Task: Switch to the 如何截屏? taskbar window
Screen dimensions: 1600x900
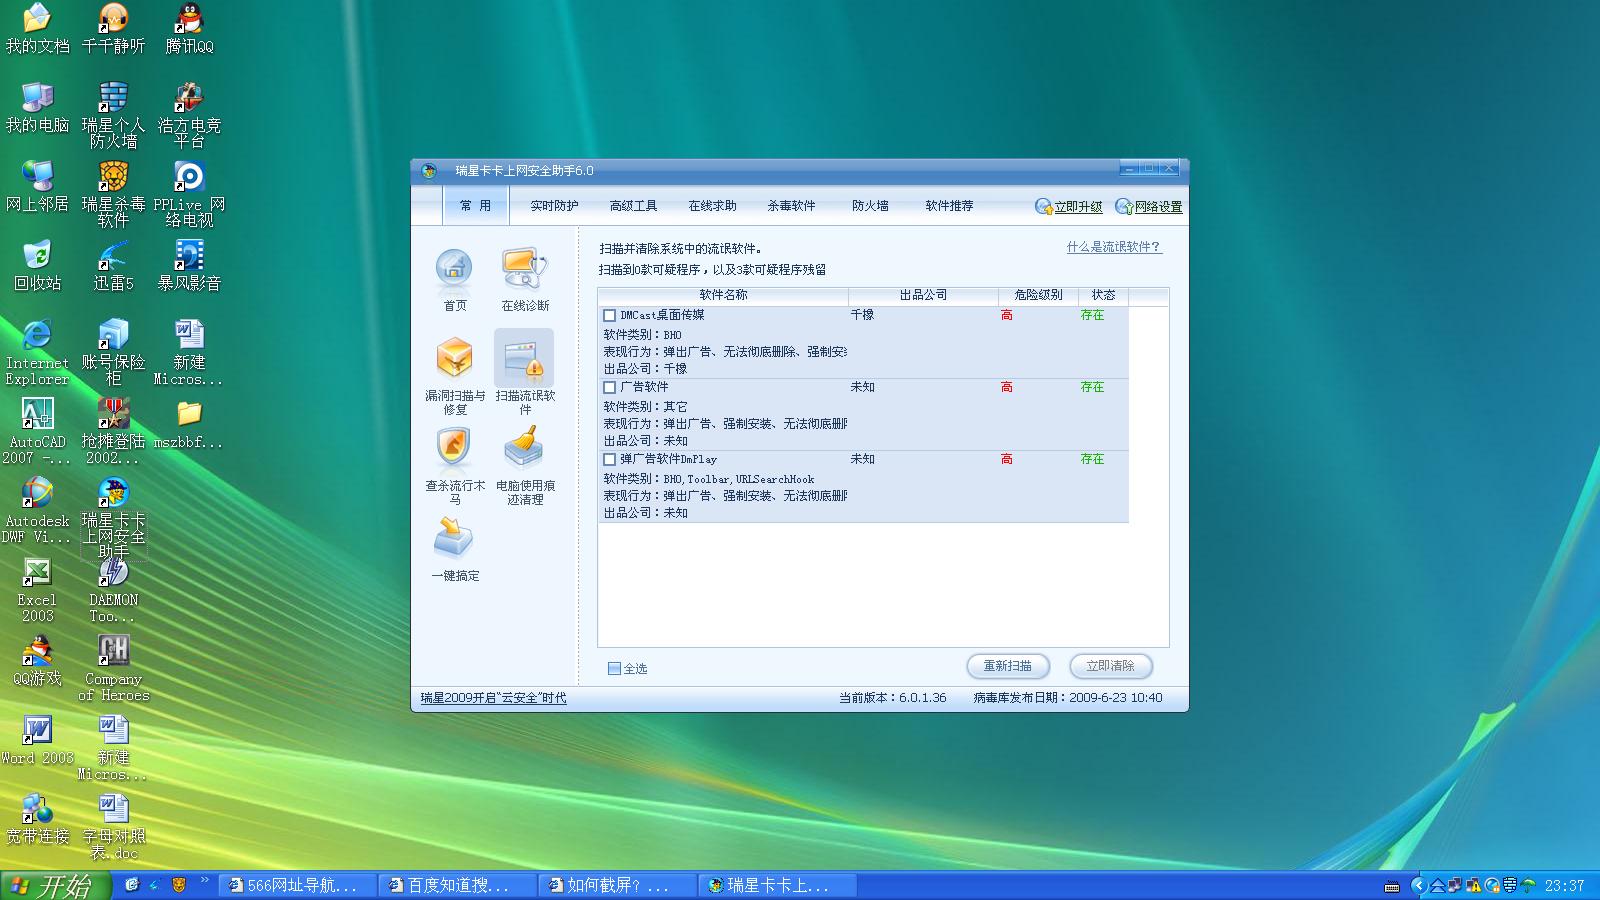Action: point(617,885)
